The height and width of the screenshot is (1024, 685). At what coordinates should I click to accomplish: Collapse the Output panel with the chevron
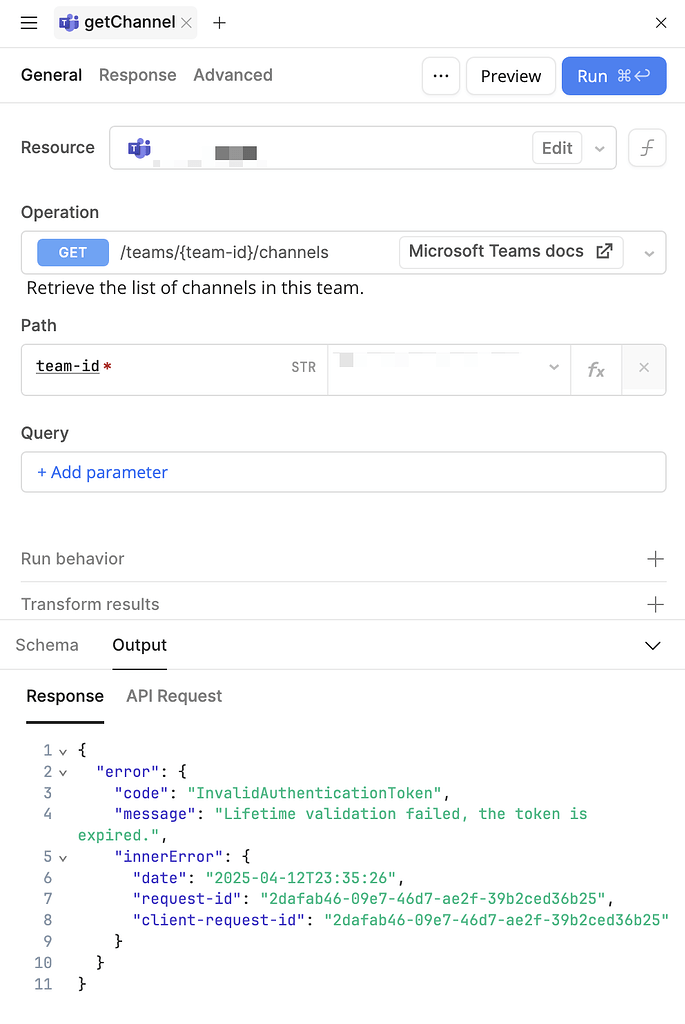(x=653, y=646)
